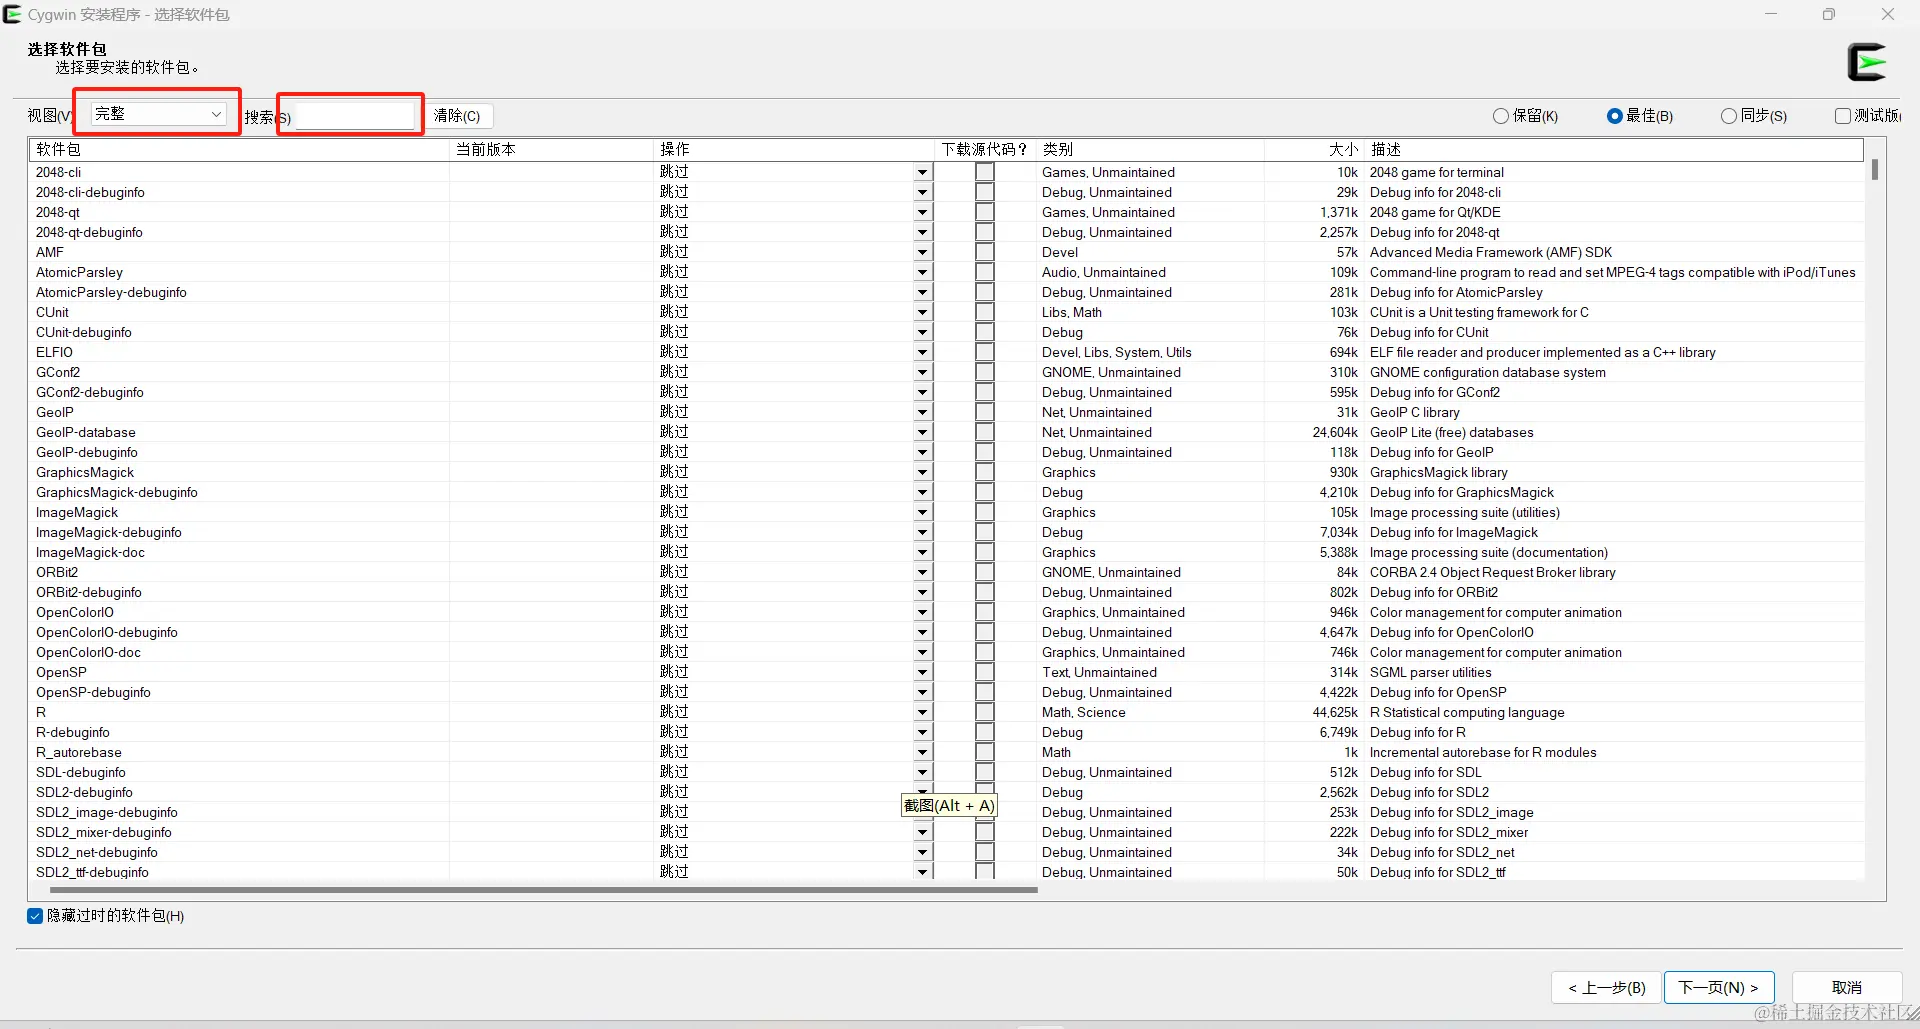Select the OpenSP-debuginfo package name
This screenshot has width=1920, height=1029.
pyautogui.click(x=93, y=693)
